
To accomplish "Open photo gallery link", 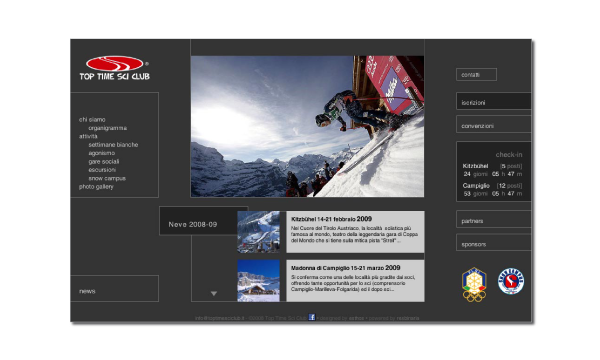I will [96, 187].
